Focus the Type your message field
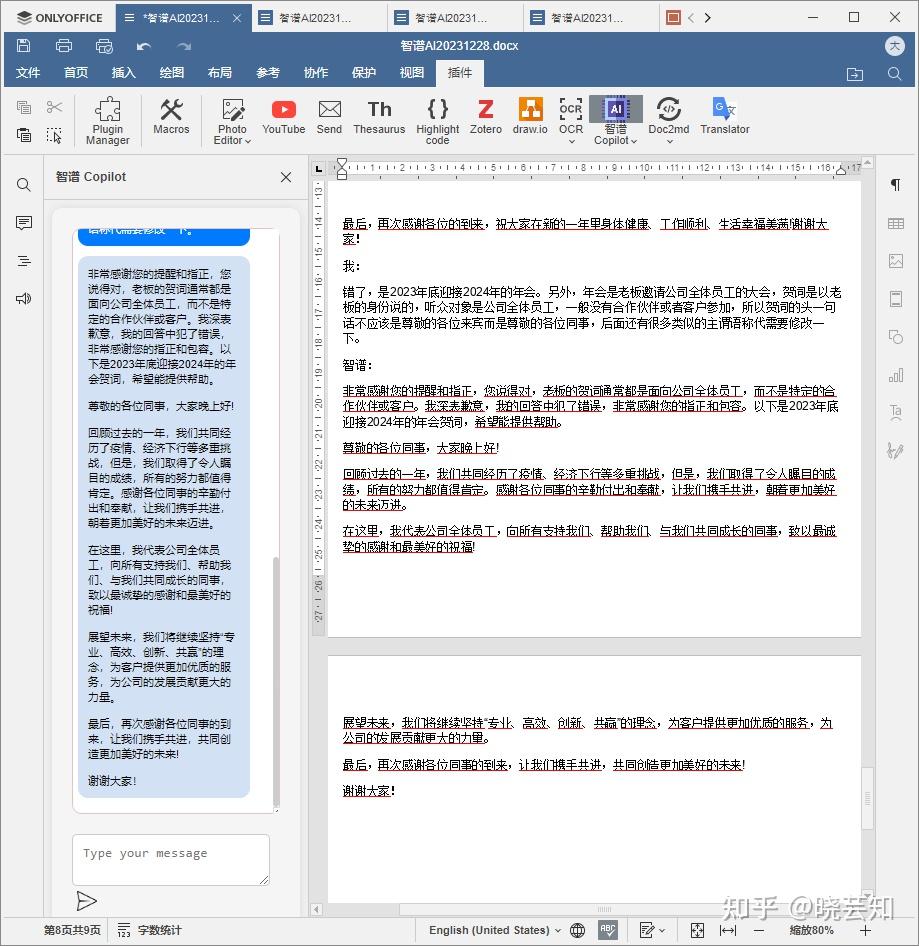The image size is (919, 946). (x=171, y=860)
